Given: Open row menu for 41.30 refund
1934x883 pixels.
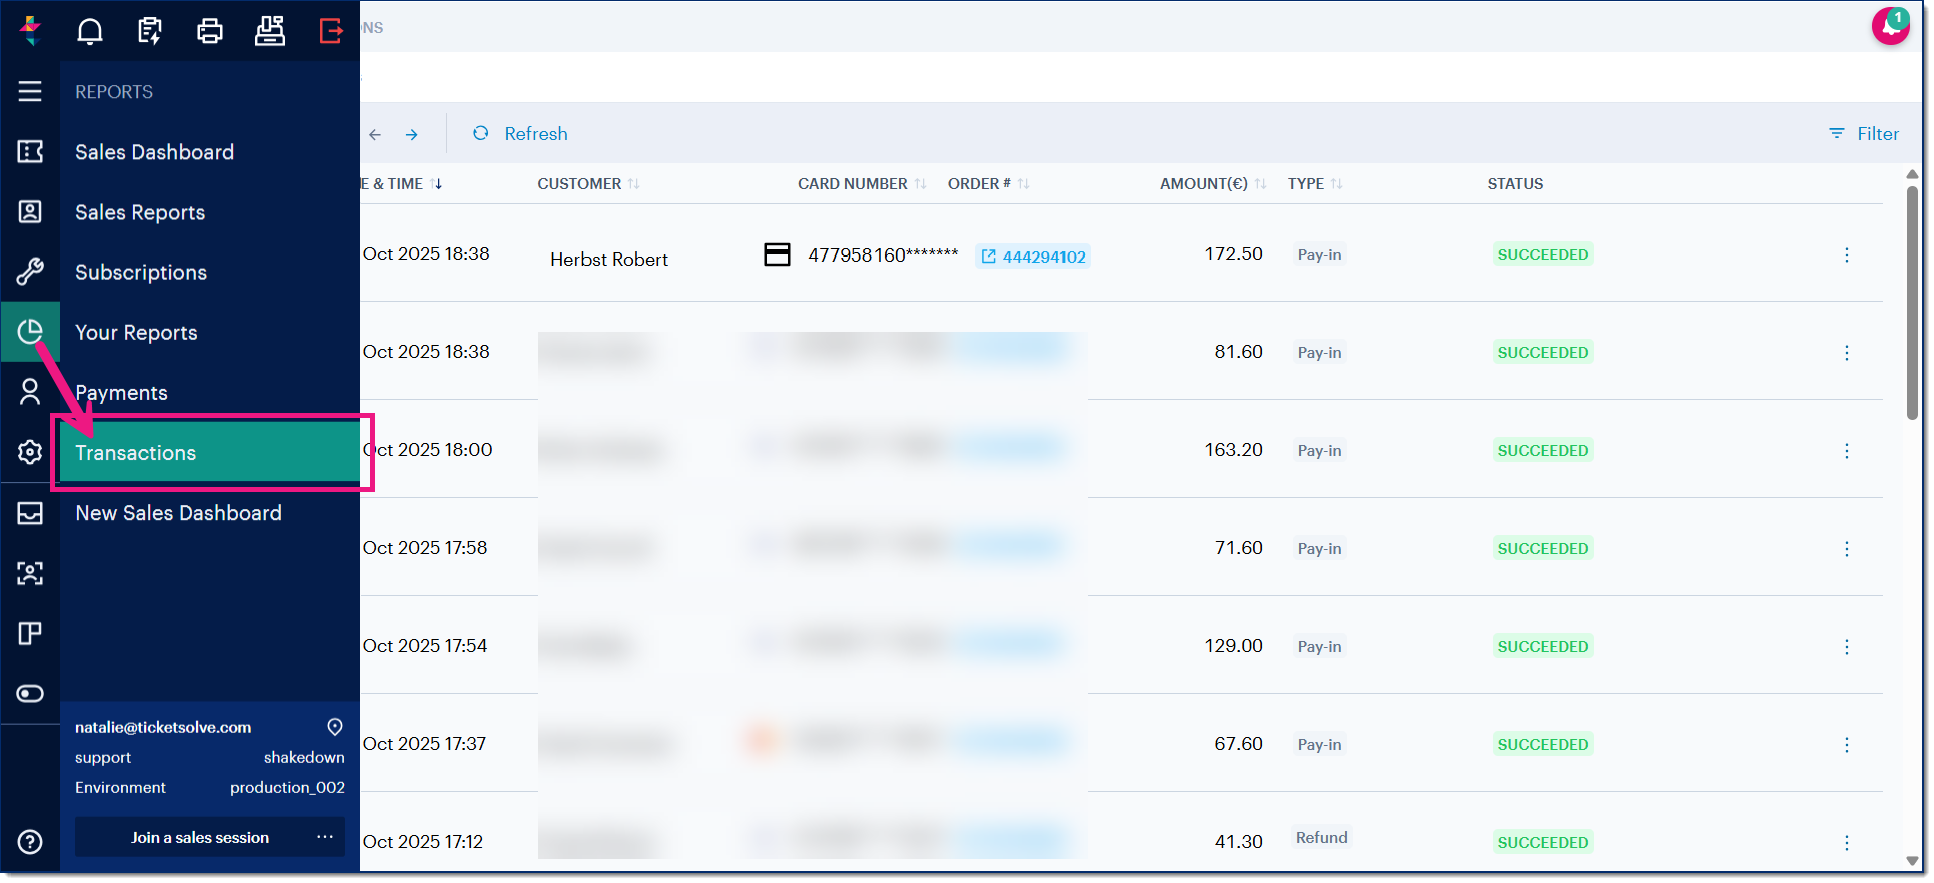Looking at the screenshot, I should click(x=1846, y=843).
